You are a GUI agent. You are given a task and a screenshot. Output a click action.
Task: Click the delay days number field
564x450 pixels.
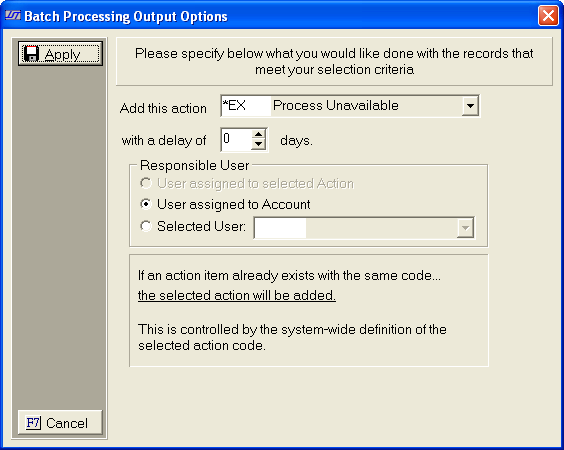236,140
